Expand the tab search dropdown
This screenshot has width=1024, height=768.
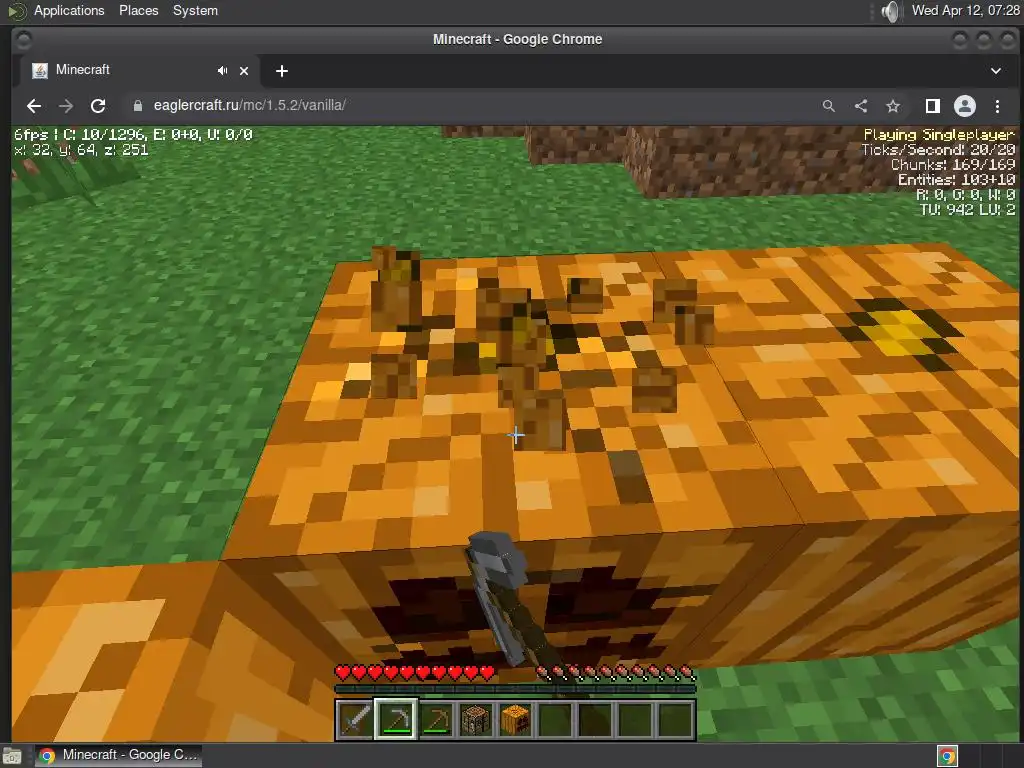click(996, 71)
